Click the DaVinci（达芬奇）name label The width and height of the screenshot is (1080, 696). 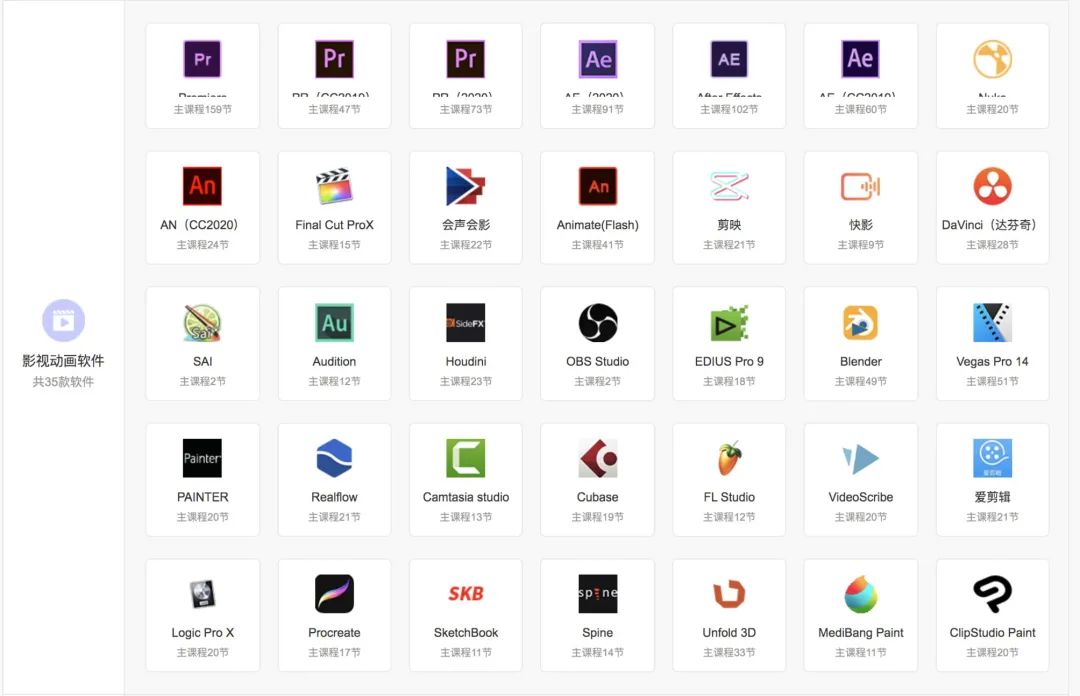(993, 225)
